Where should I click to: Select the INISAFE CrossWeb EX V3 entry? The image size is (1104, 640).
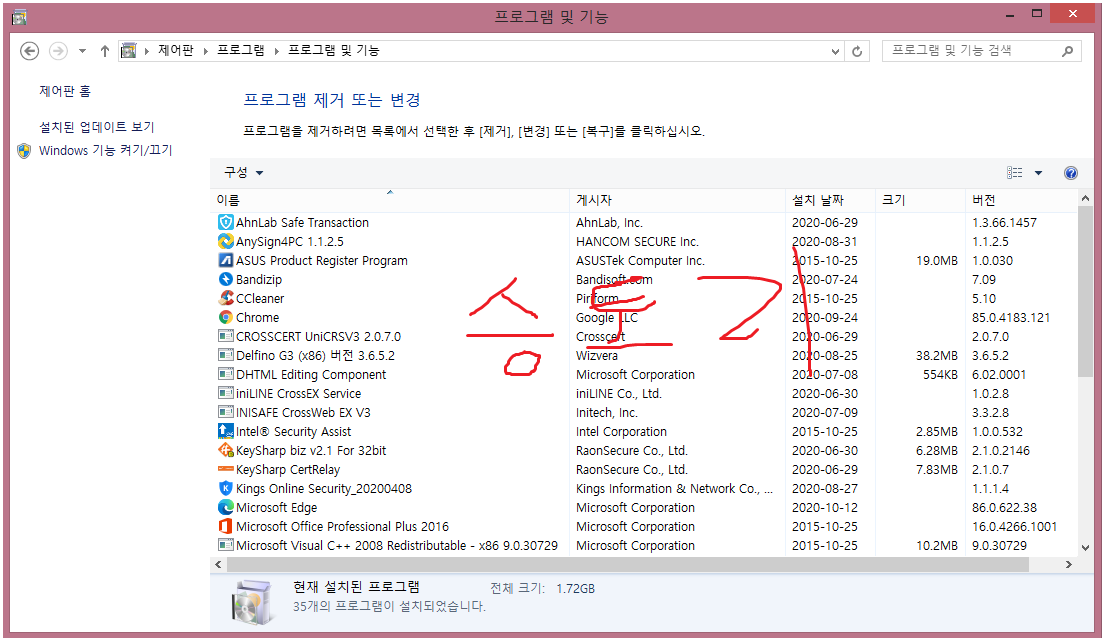303,413
